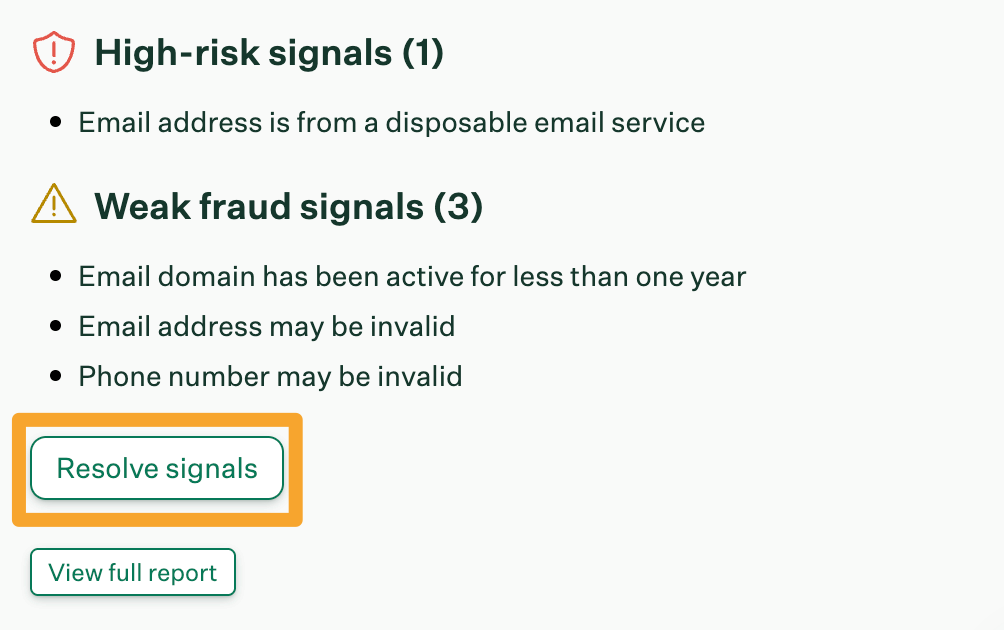The image size is (1004, 630).
Task: Click the Phone number may be invalid signal
Action: point(270,376)
